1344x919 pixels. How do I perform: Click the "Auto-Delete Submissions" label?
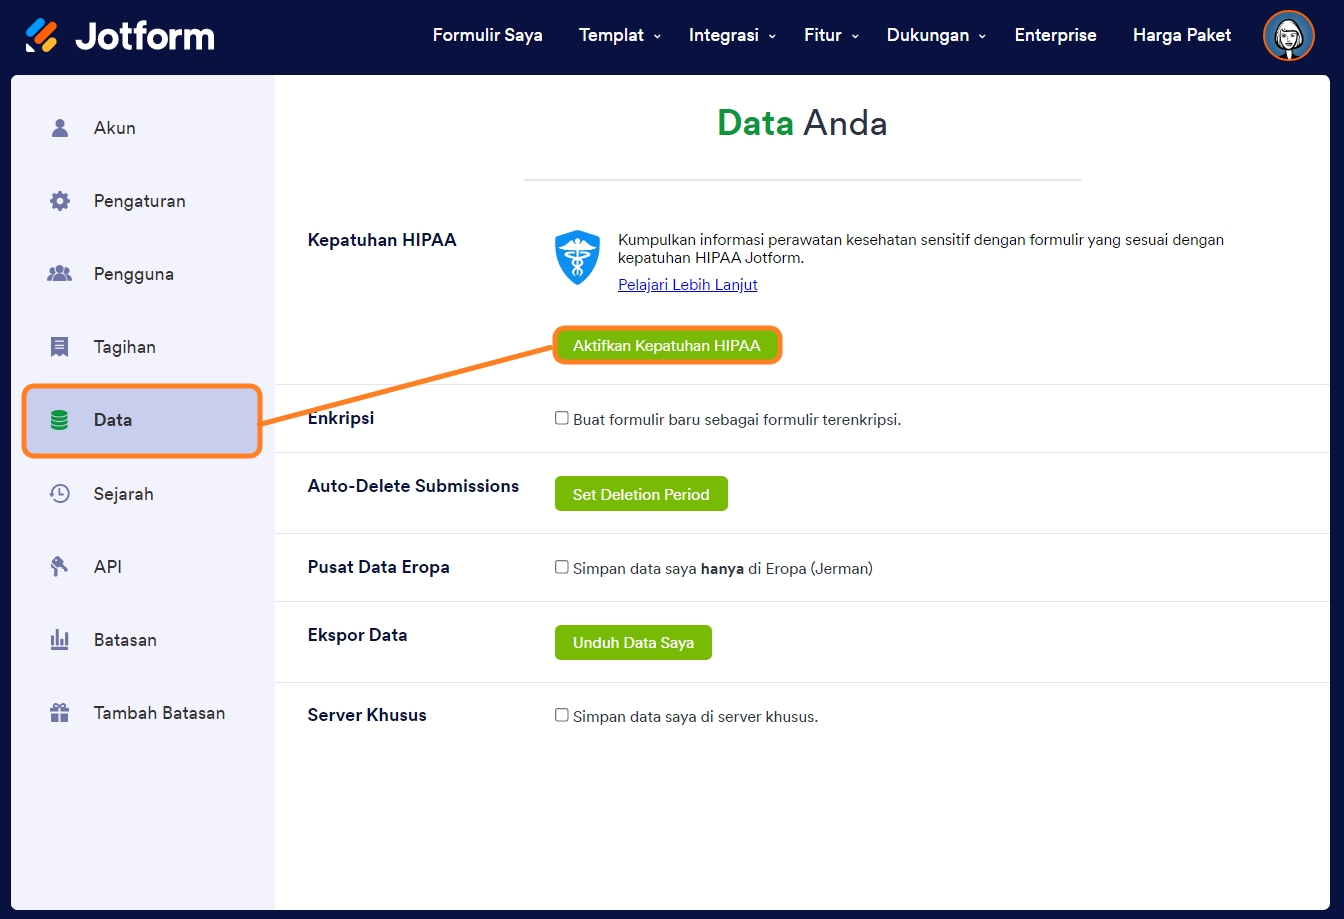414,486
